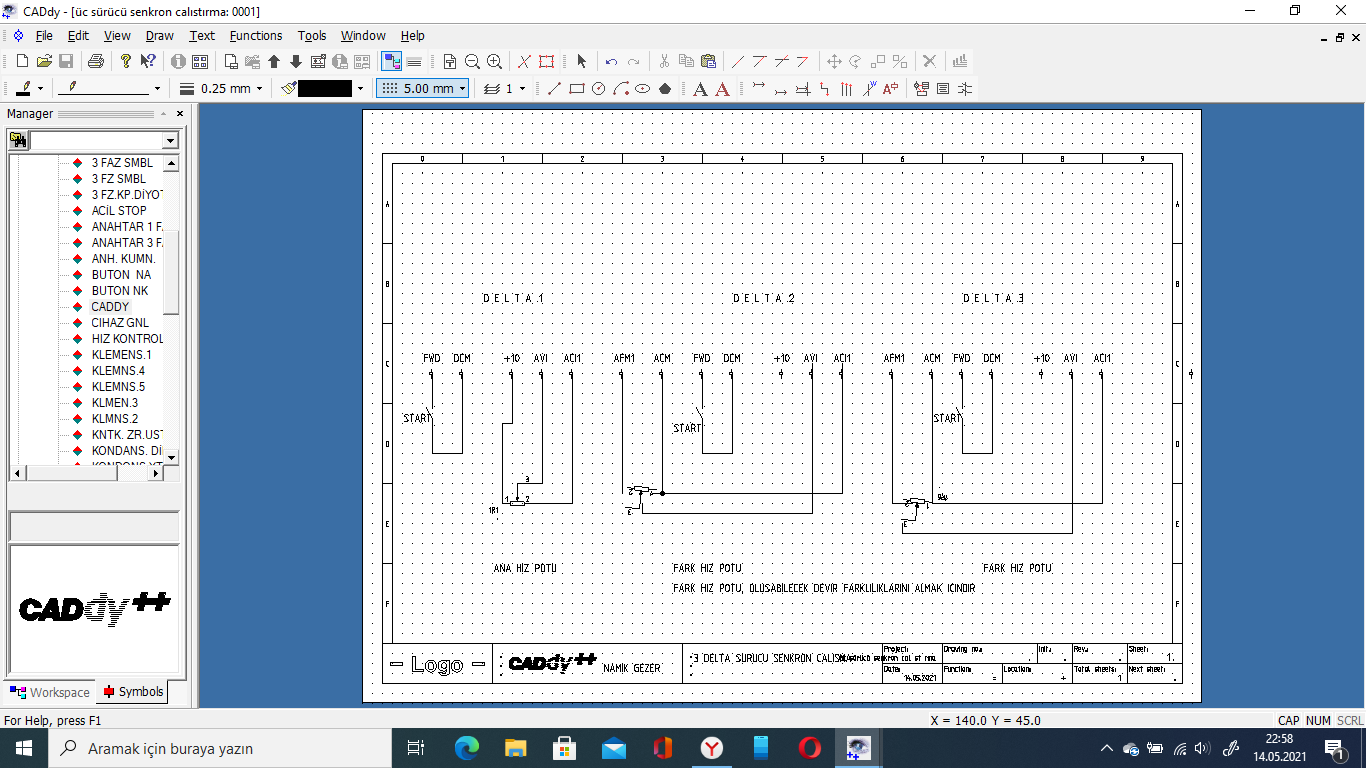Select the arrow pointer tool
1366x768 pixels.
(582, 62)
